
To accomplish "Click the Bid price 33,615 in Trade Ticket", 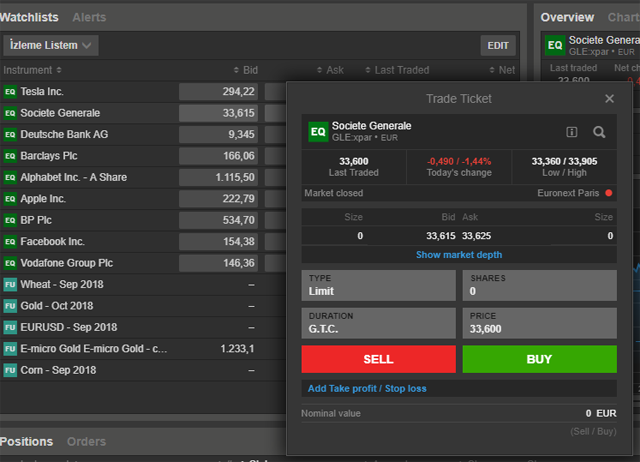I will point(441,236).
